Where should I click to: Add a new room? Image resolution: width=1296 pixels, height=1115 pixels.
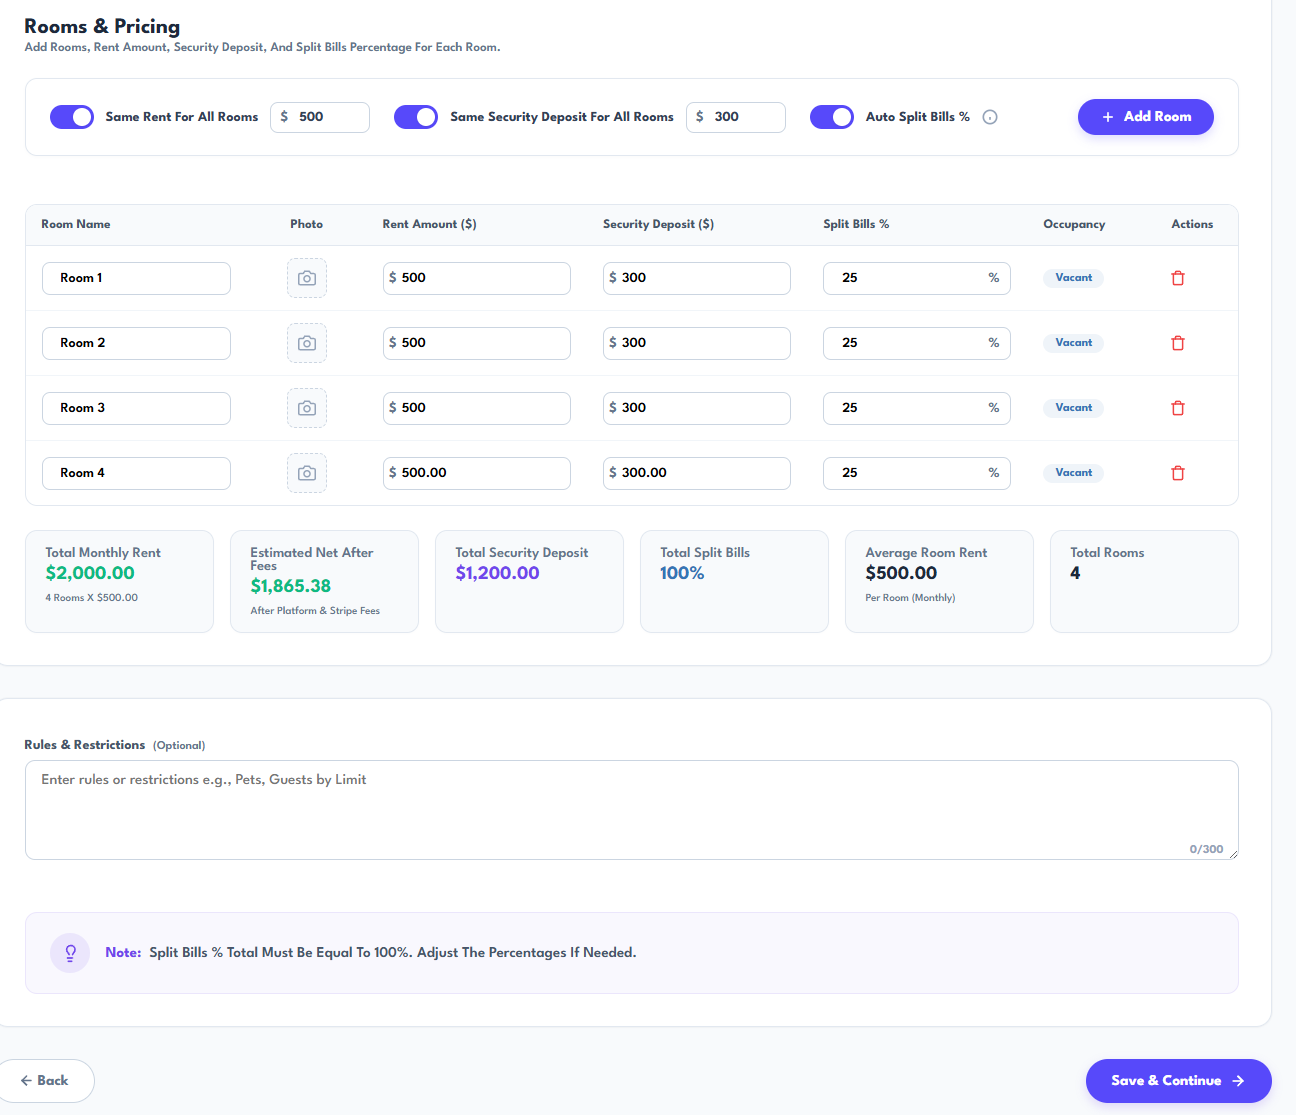(1146, 117)
